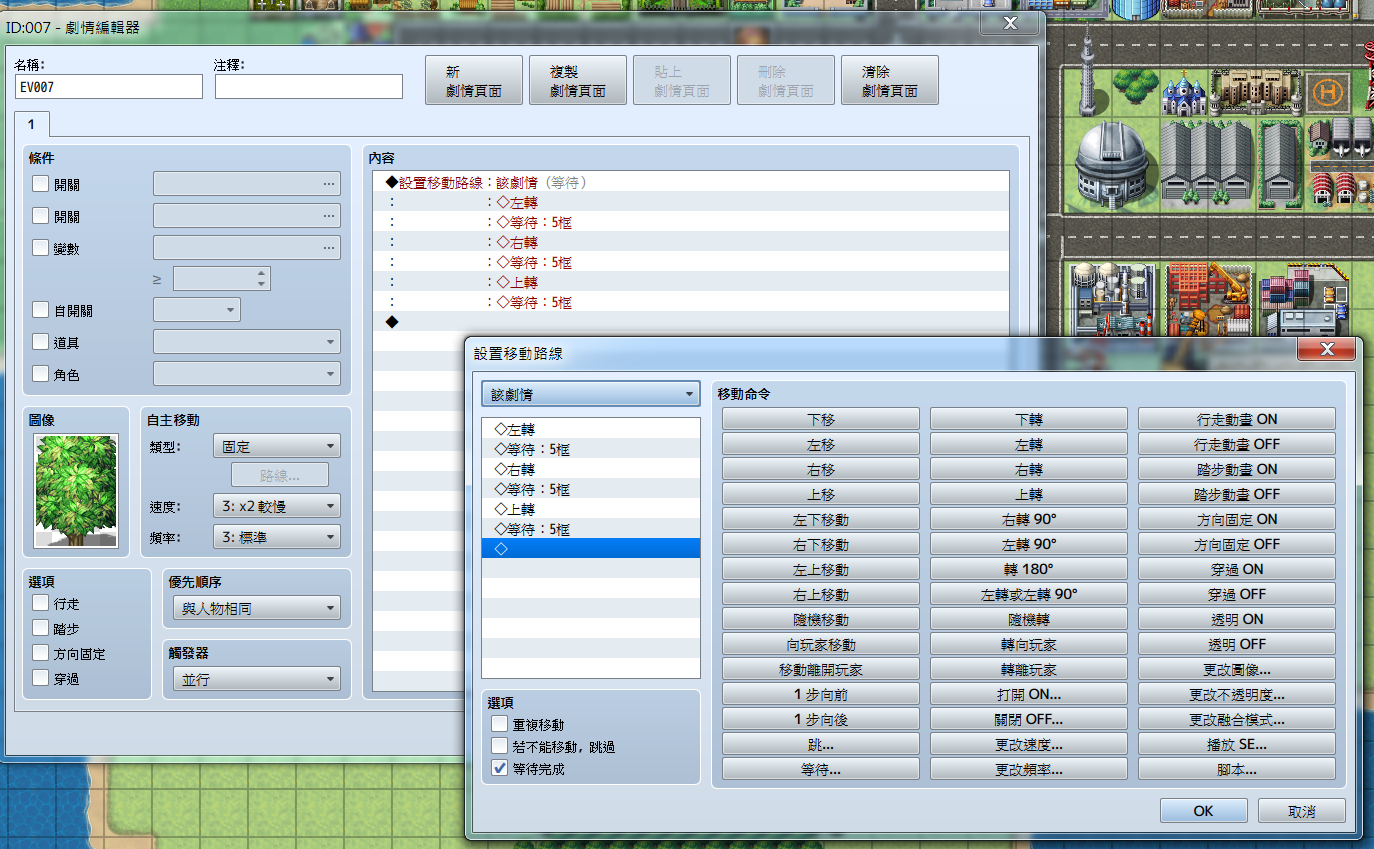This screenshot has width=1374, height=849.
Task: Click the 行走動畫 ON button
Action: pos(1237,419)
